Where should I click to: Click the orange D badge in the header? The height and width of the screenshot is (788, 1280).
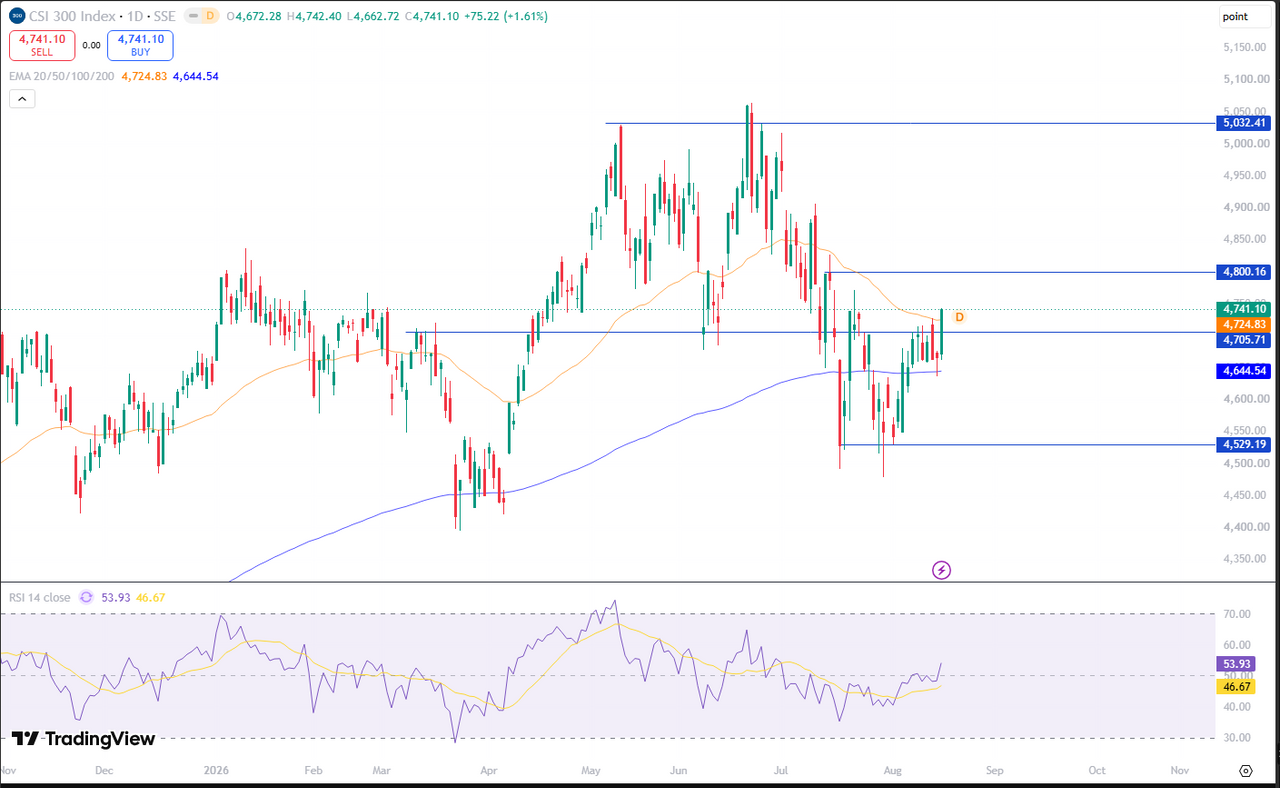click(209, 16)
